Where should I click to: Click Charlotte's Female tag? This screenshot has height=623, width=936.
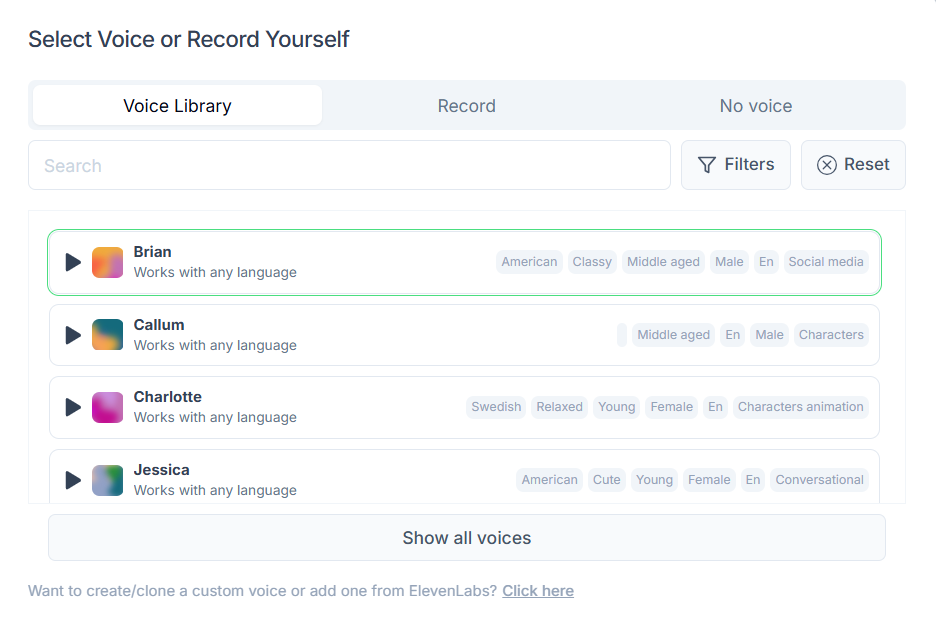(x=672, y=407)
